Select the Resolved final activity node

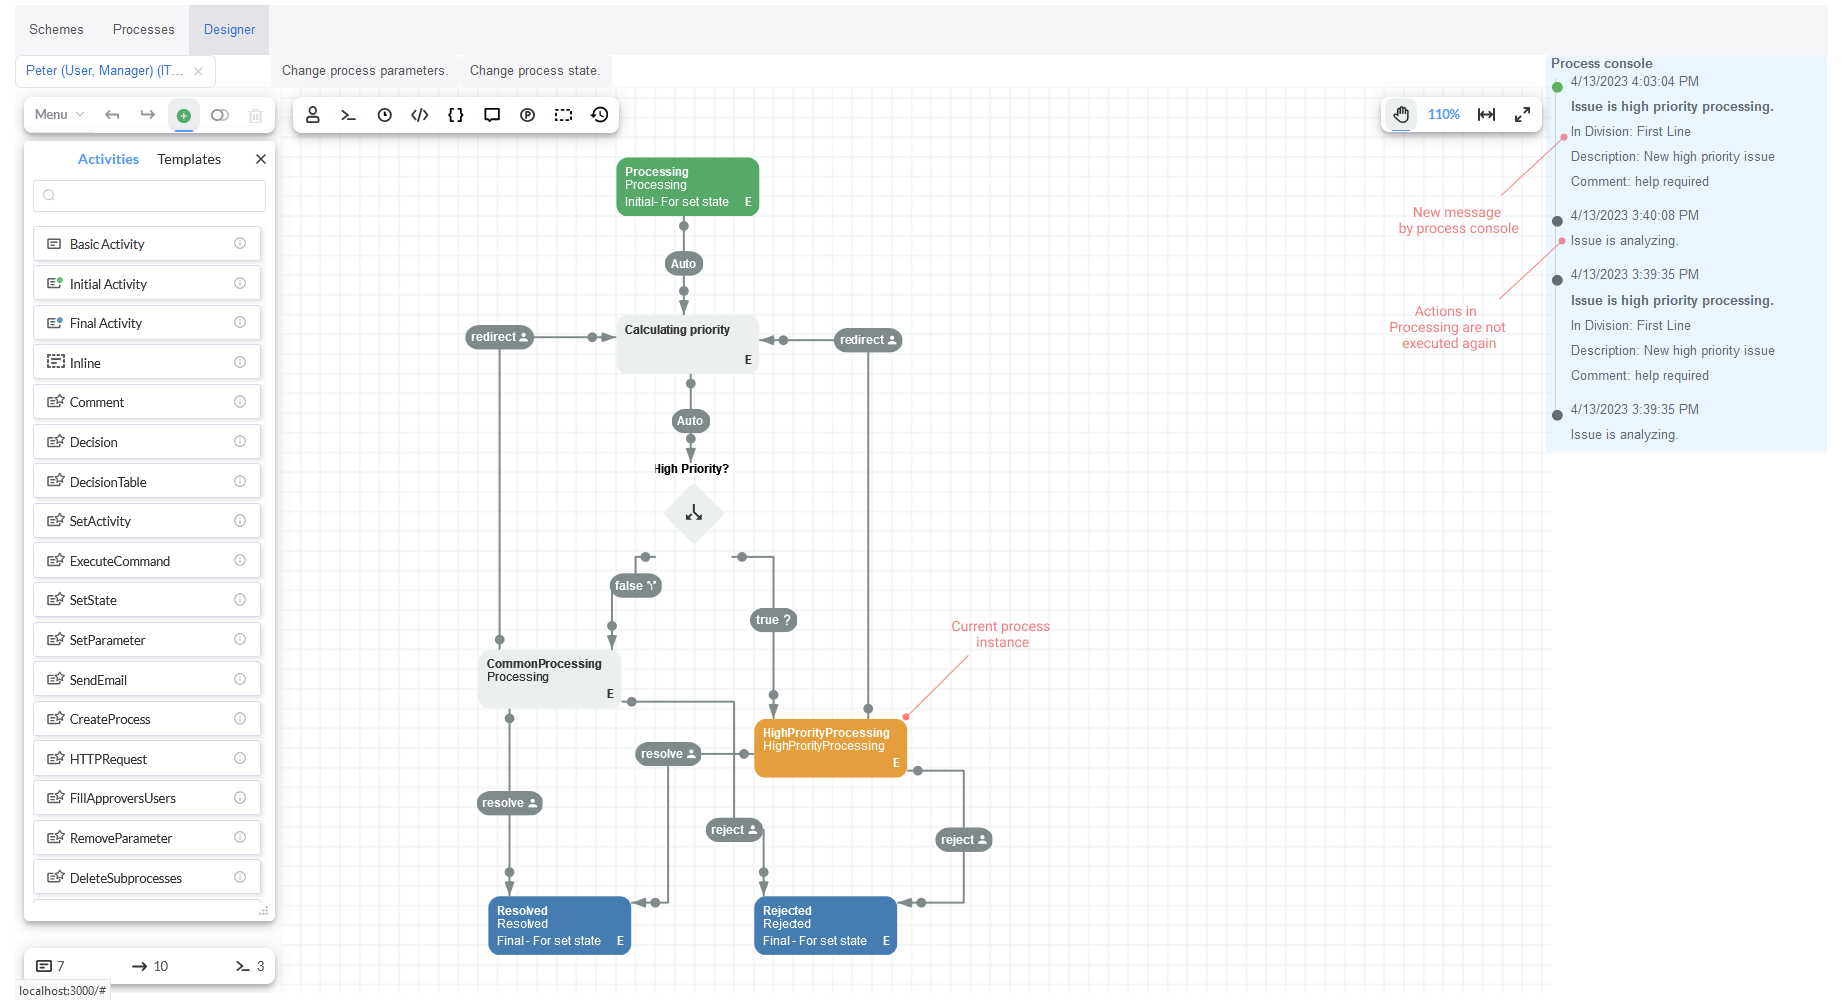point(560,926)
